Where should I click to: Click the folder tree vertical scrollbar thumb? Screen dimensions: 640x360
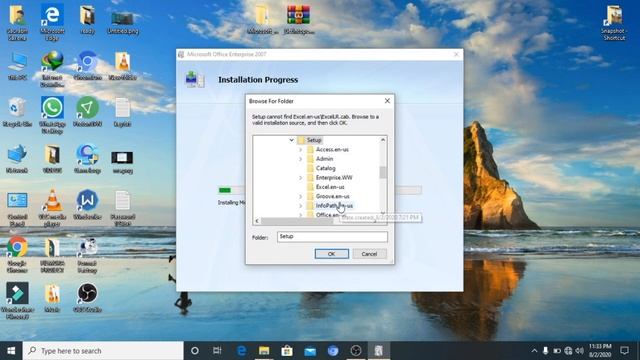point(383,172)
